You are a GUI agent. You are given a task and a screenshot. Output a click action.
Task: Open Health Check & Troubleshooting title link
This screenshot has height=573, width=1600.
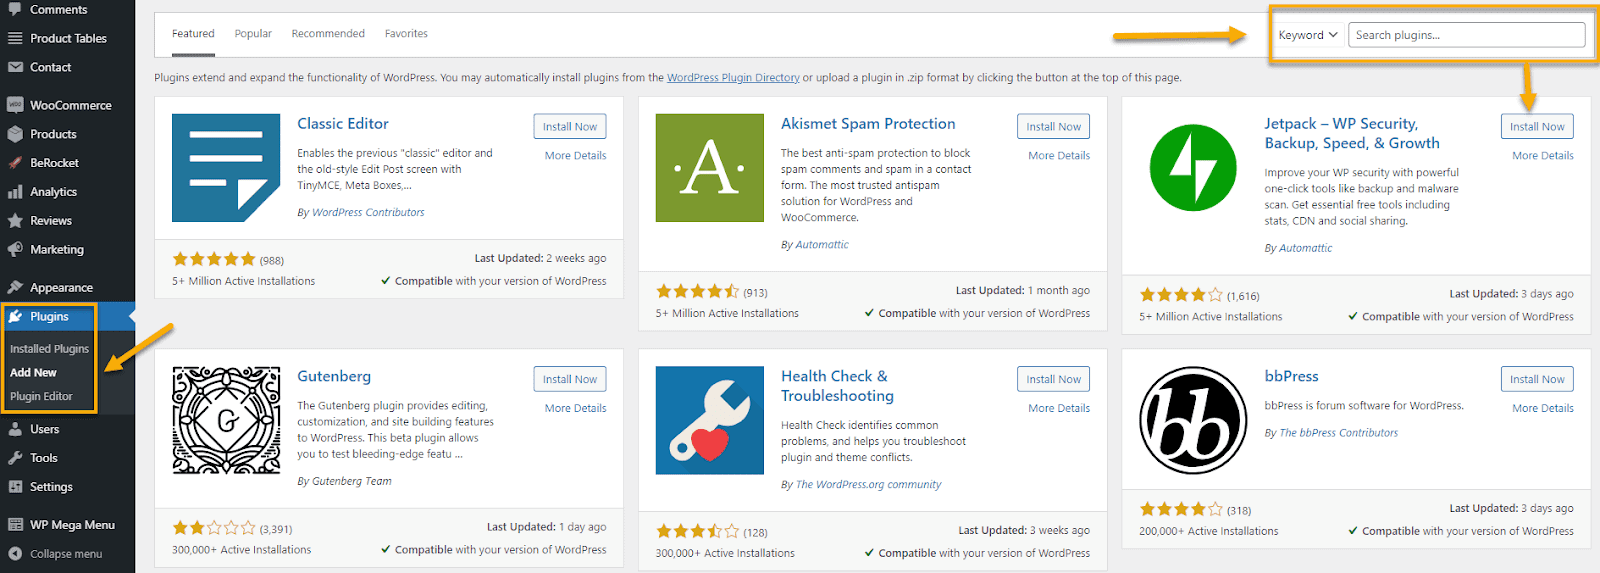pyautogui.click(x=838, y=386)
